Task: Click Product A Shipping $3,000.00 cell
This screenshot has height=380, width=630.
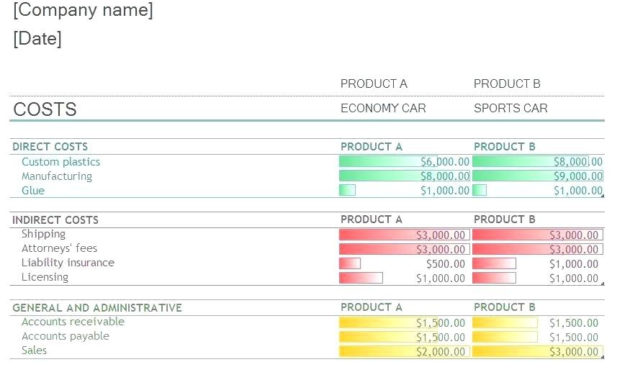Action: pyautogui.click(x=405, y=235)
